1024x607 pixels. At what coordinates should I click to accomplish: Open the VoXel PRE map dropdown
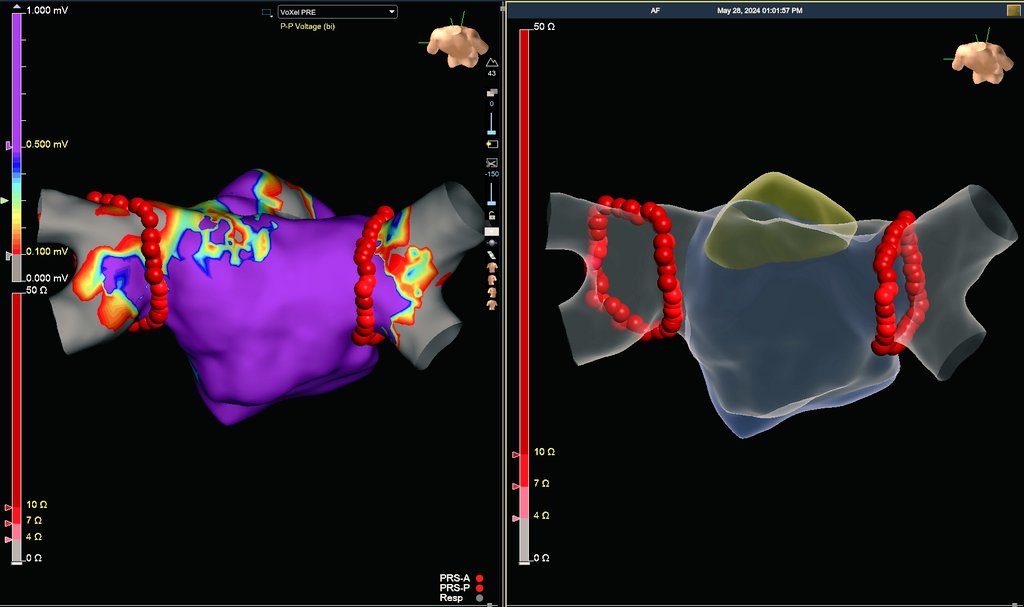[337, 12]
